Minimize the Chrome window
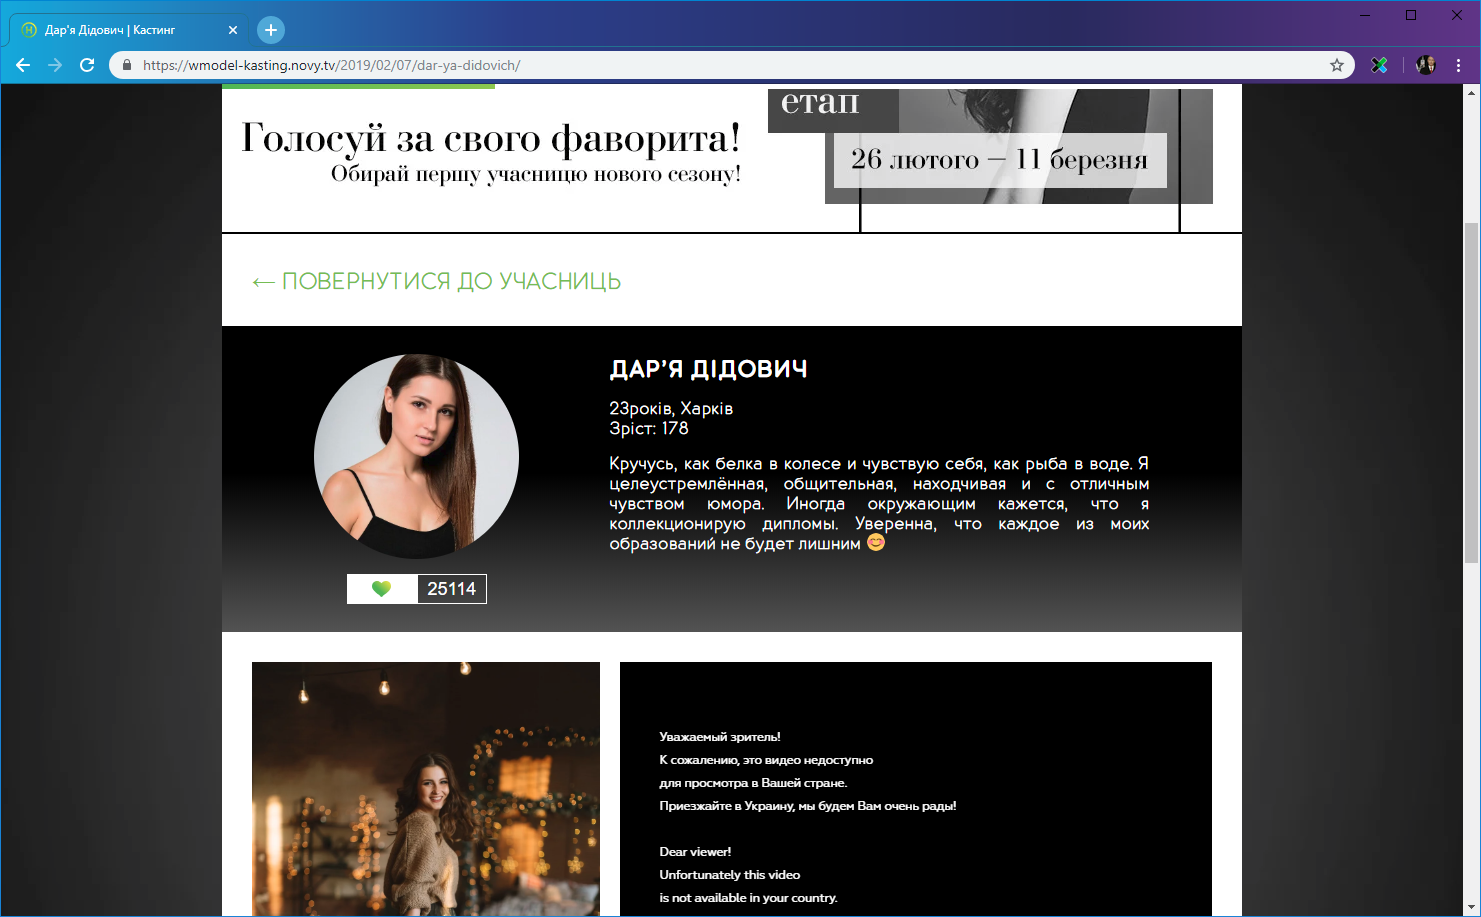This screenshot has height=917, width=1481. point(1365,15)
